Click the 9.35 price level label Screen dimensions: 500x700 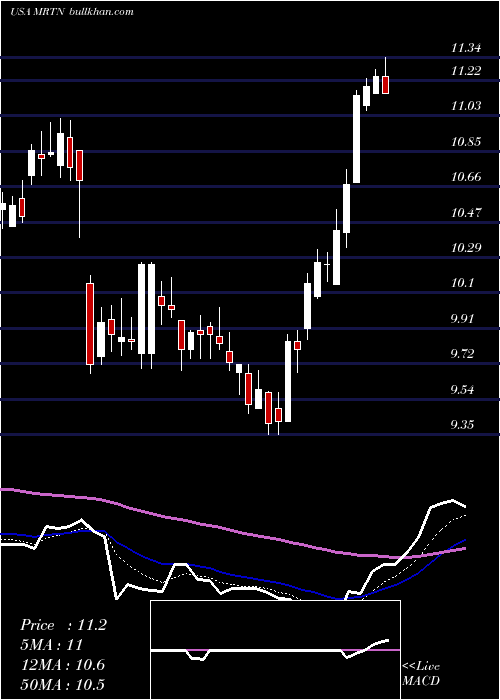tap(463, 425)
